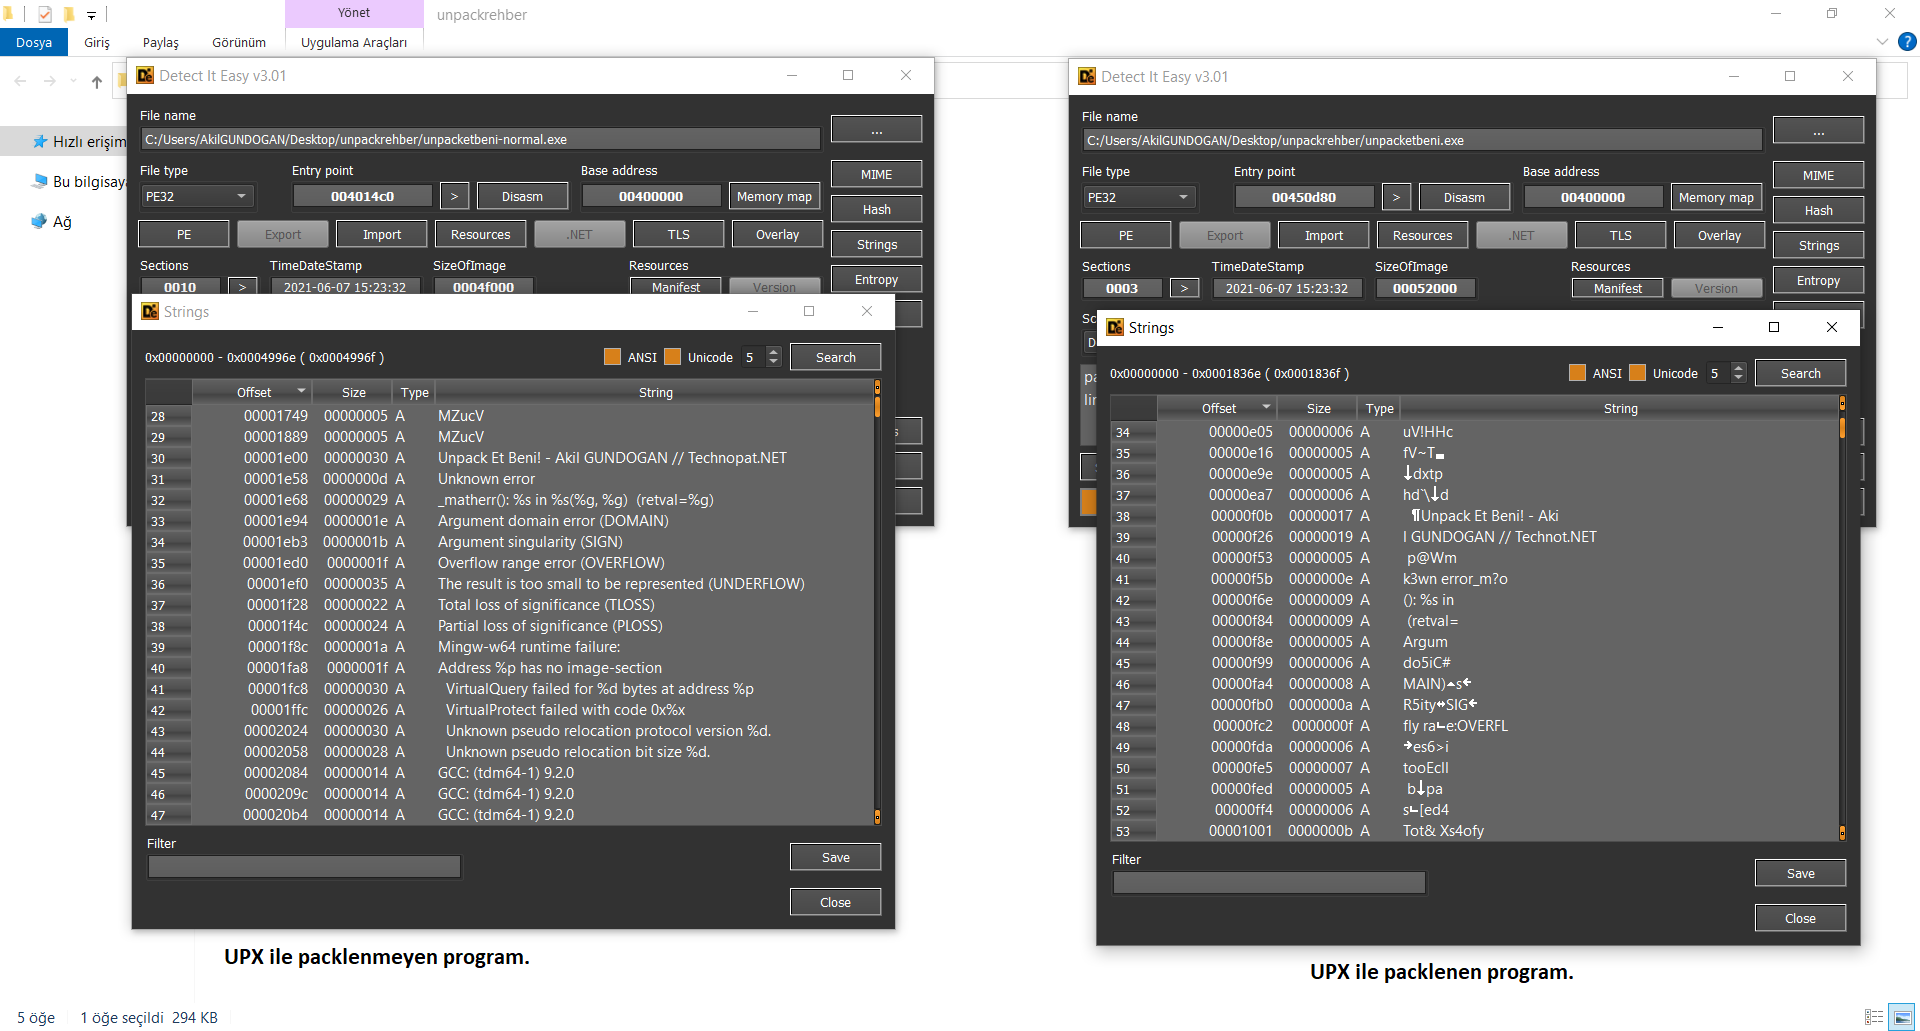Click Save in the right Strings window
This screenshot has width=1920, height=1031.
(x=1801, y=873)
